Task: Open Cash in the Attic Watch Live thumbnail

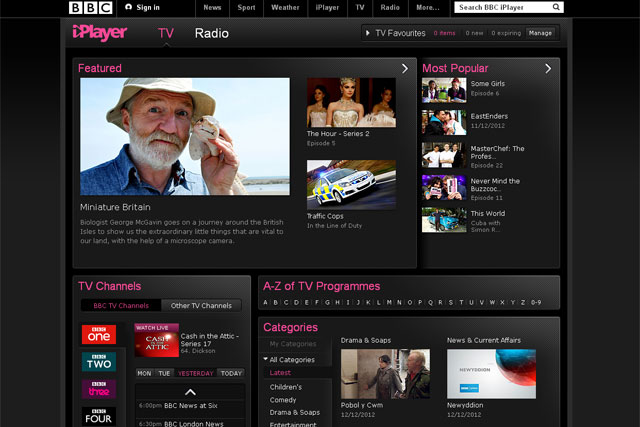Action: pos(157,340)
